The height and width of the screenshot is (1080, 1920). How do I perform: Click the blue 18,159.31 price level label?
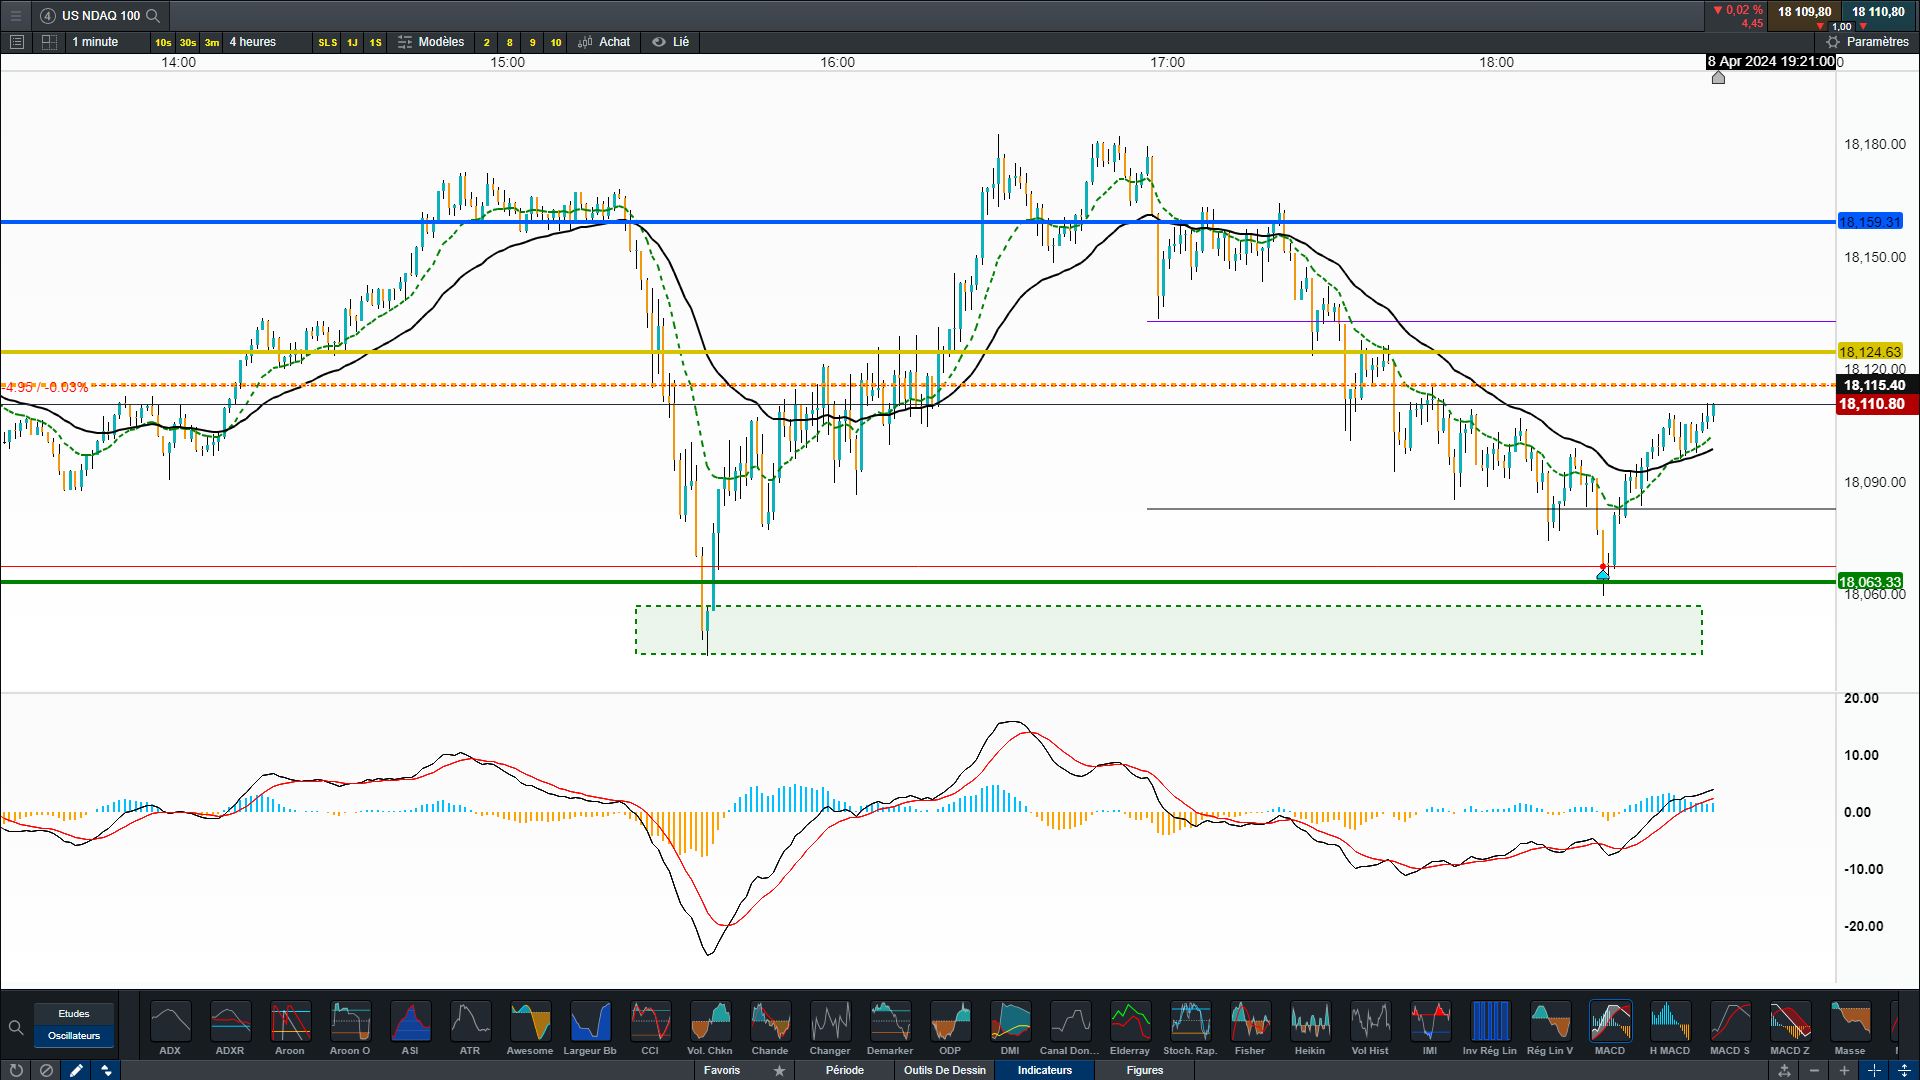click(x=1869, y=222)
